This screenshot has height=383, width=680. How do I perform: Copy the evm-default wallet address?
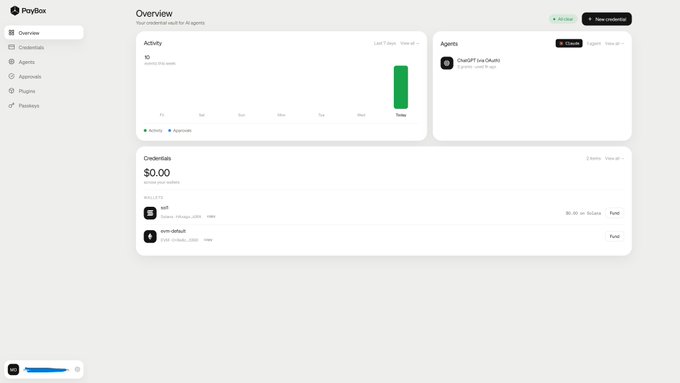(208, 240)
